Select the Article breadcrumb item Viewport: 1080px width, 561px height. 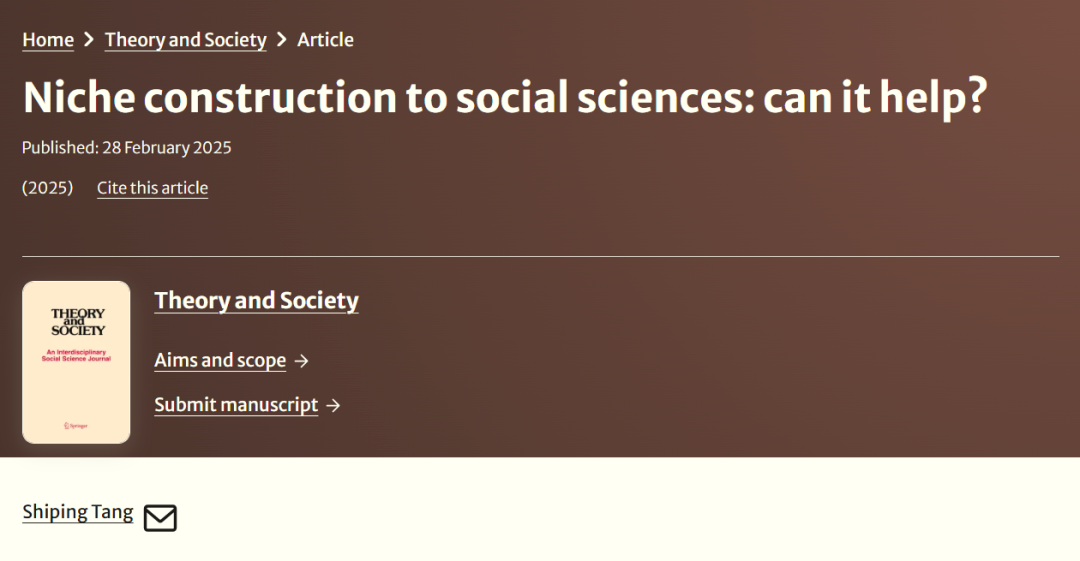pos(325,40)
